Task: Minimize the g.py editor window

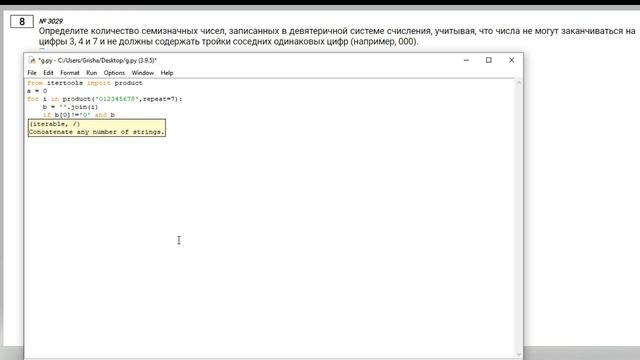Action: [x=466, y=60]
